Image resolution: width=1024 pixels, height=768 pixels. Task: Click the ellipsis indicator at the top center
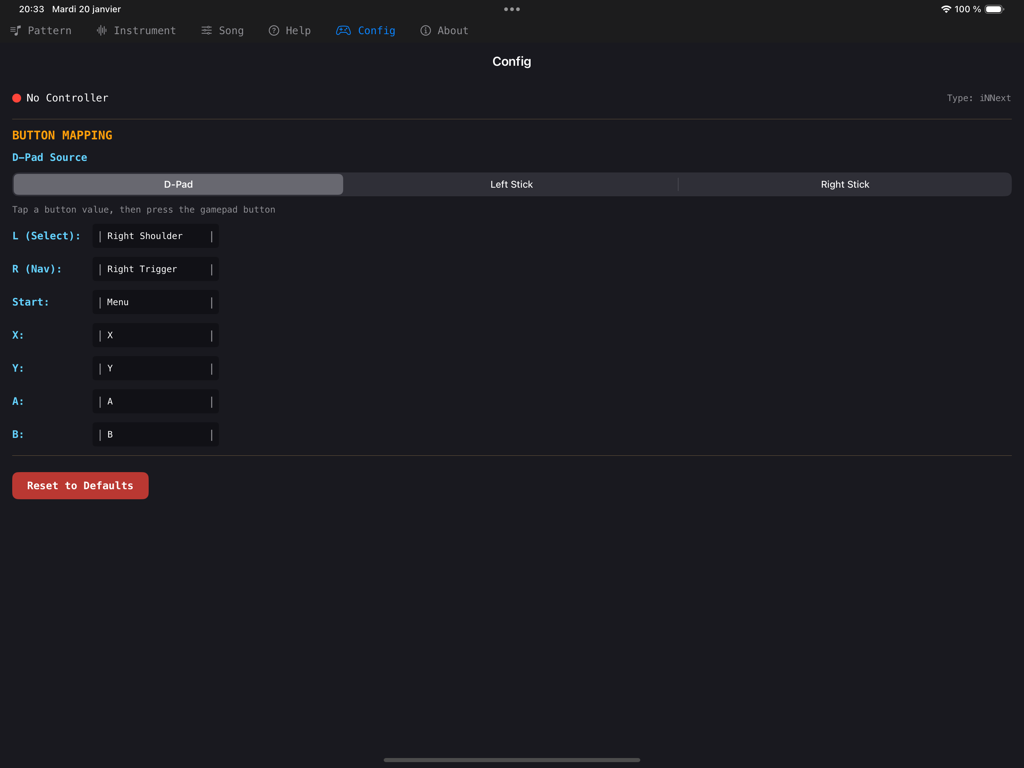pyautogui.click(x=511, y=8)
